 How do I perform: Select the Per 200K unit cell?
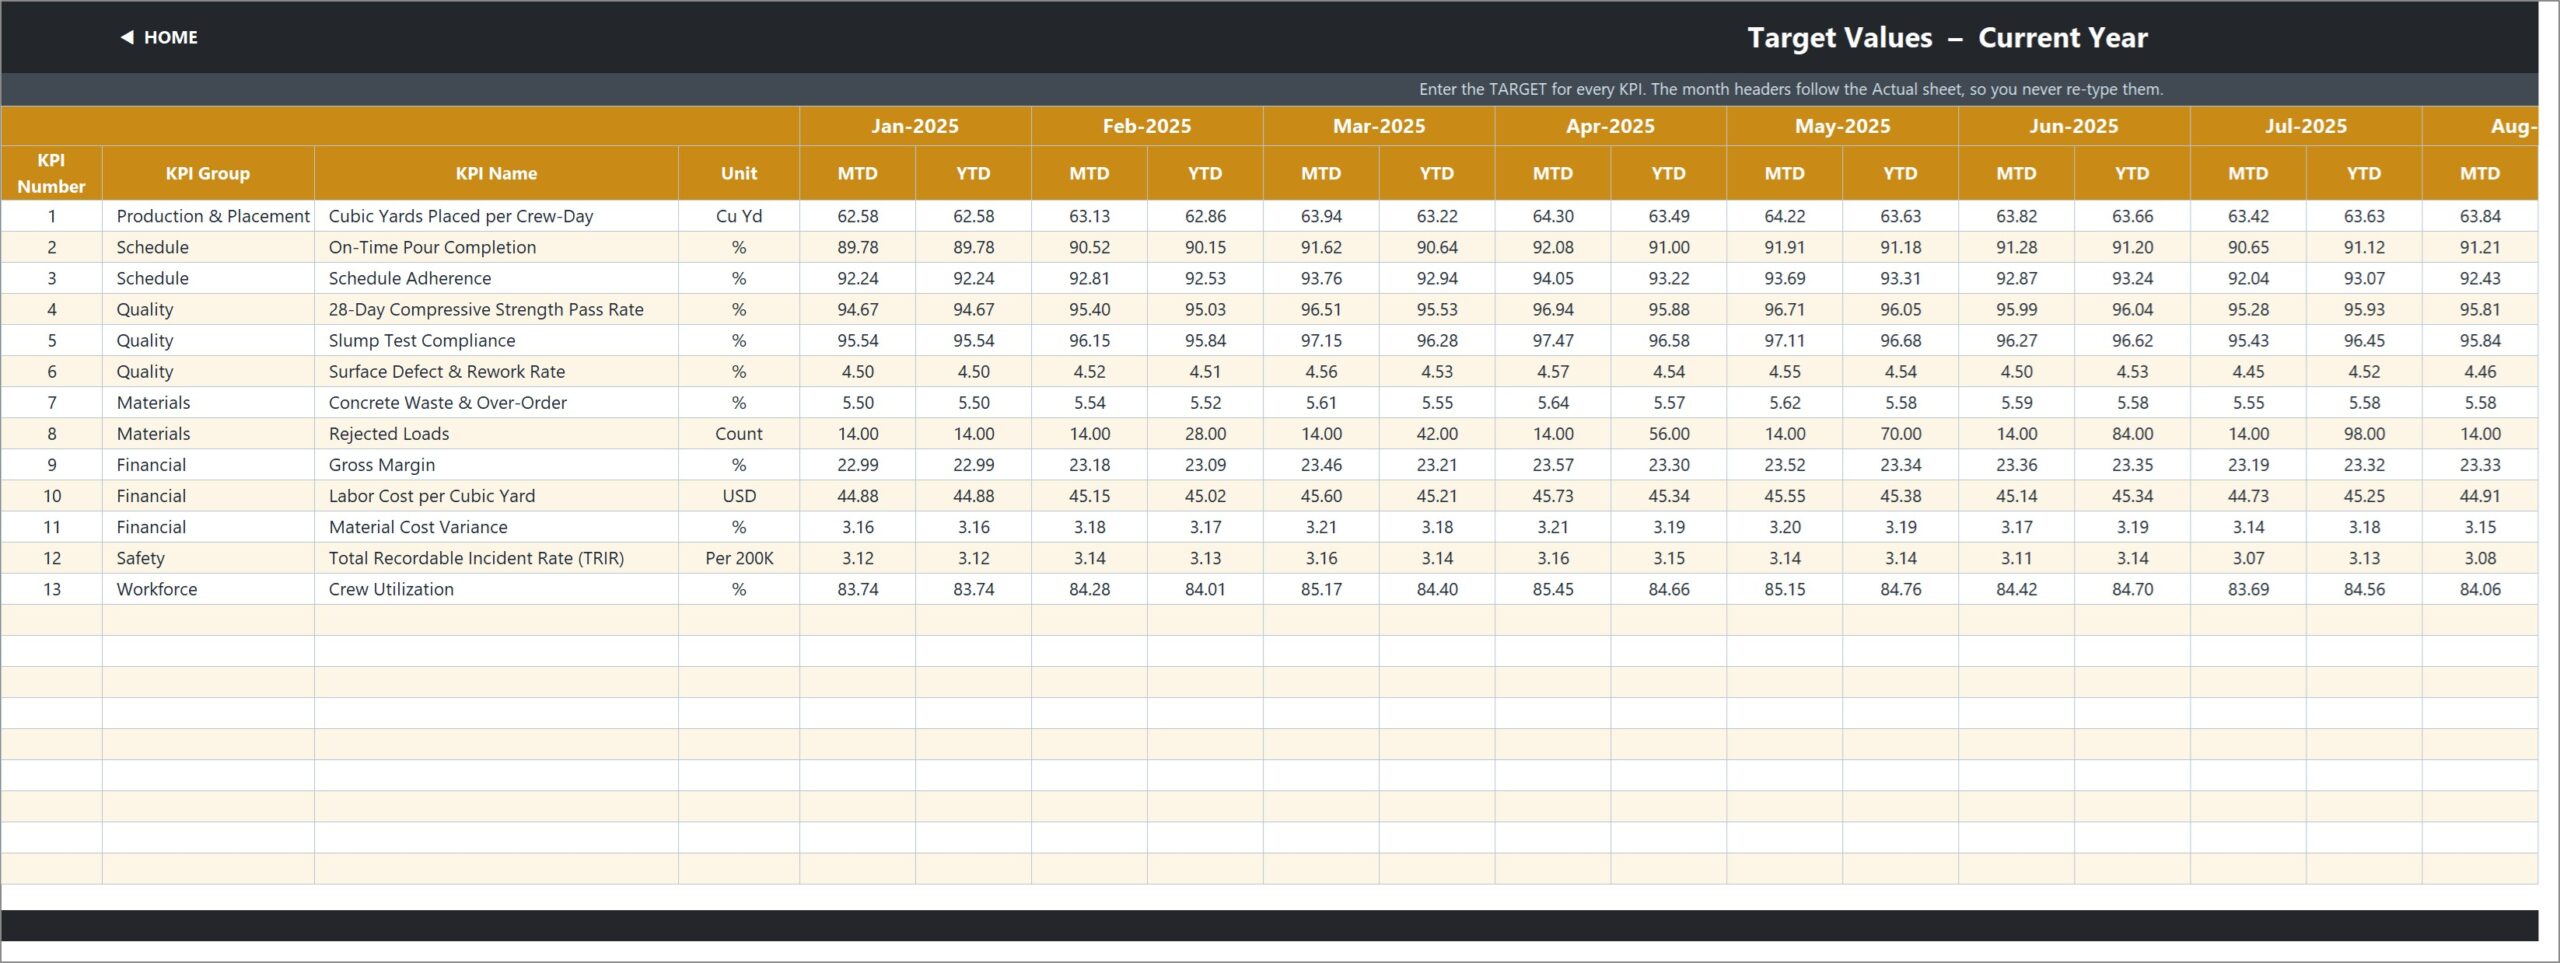[x=739, y=557]
